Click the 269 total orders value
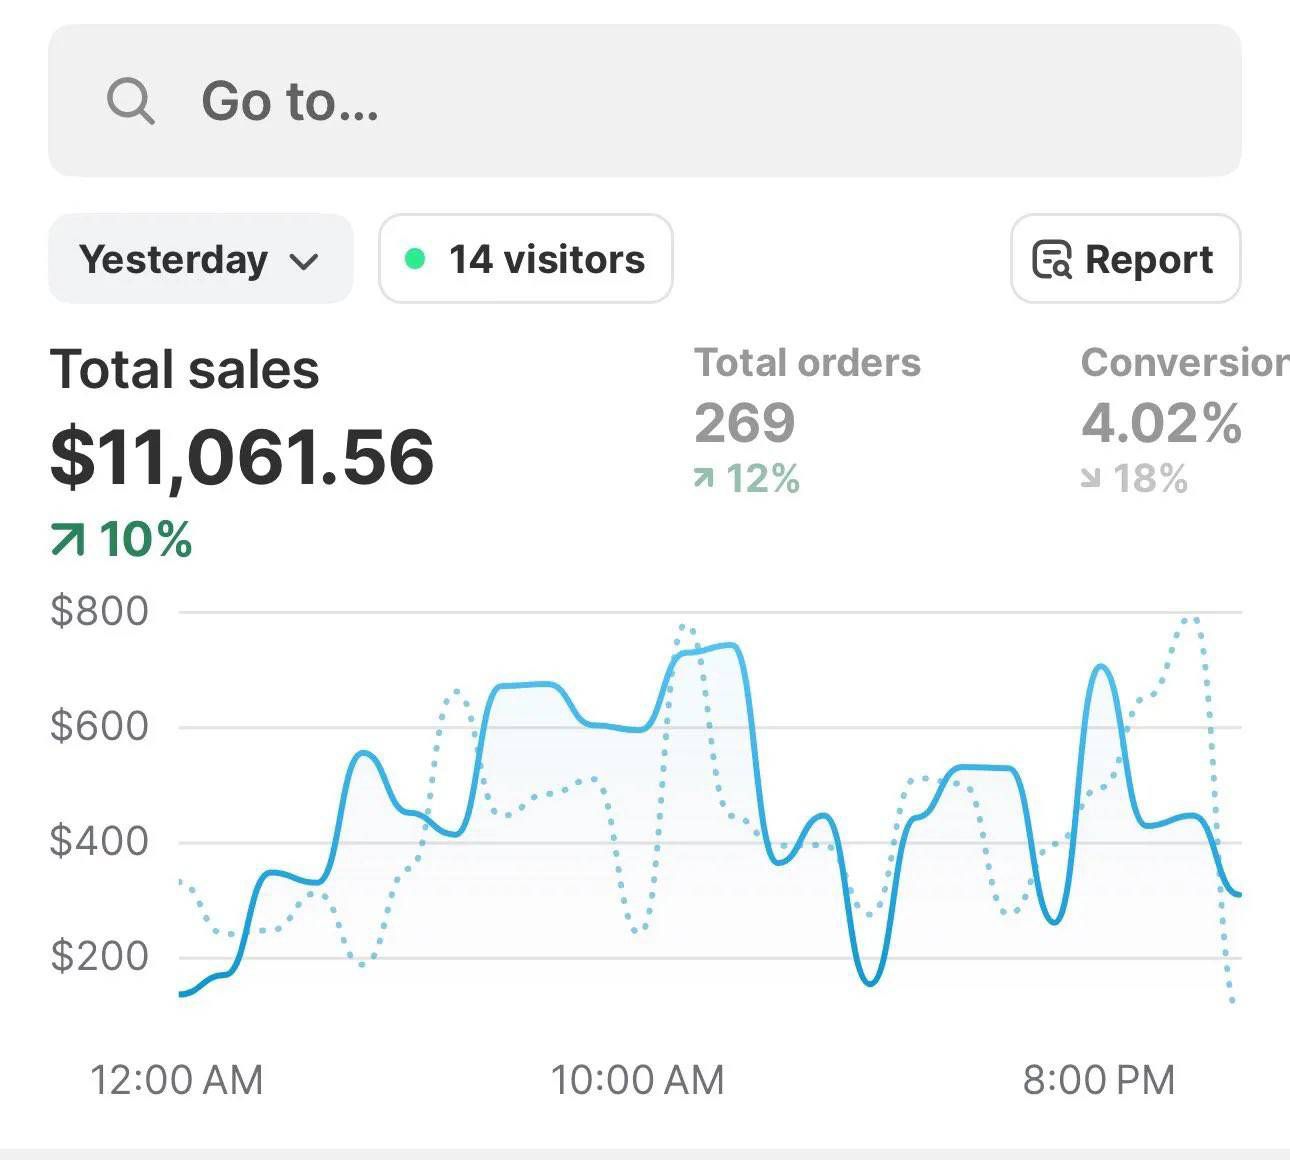This screenshot has height=1160, width=1290. pyautogui.click(x=745, y=423)
